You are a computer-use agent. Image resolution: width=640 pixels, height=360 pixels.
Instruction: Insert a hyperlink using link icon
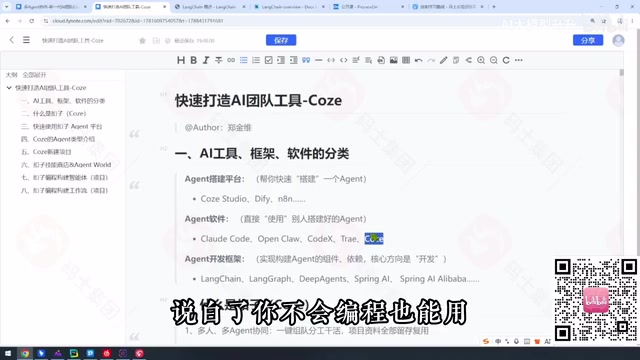(231, 60)
